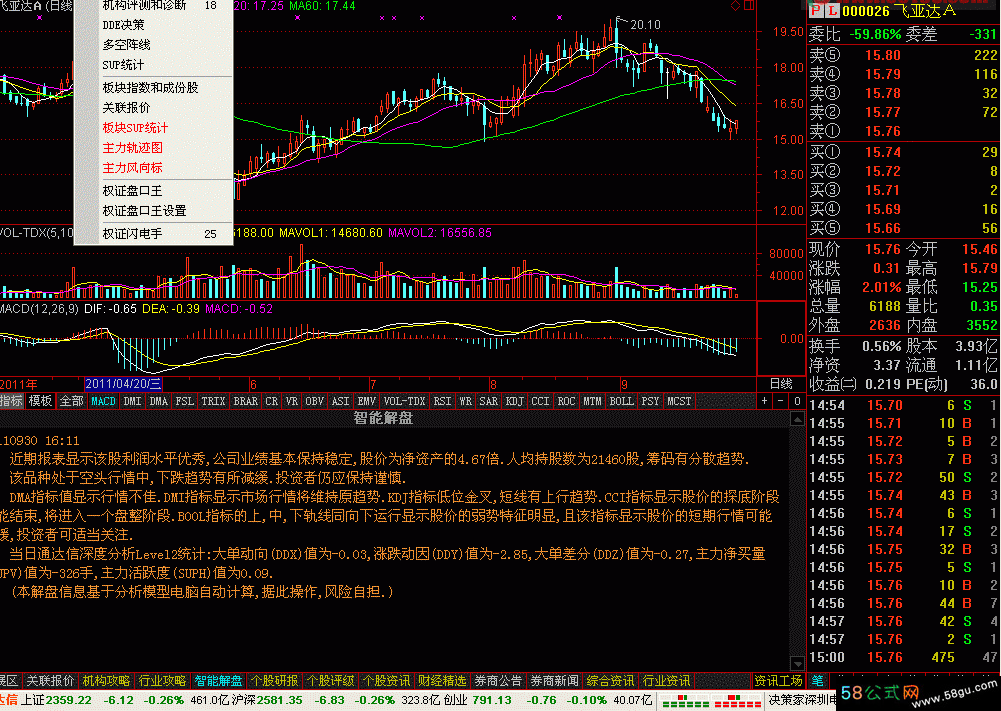1001x711 pixels.
Task: Select the VR indicator tab
Action: (x=292, y=401)
